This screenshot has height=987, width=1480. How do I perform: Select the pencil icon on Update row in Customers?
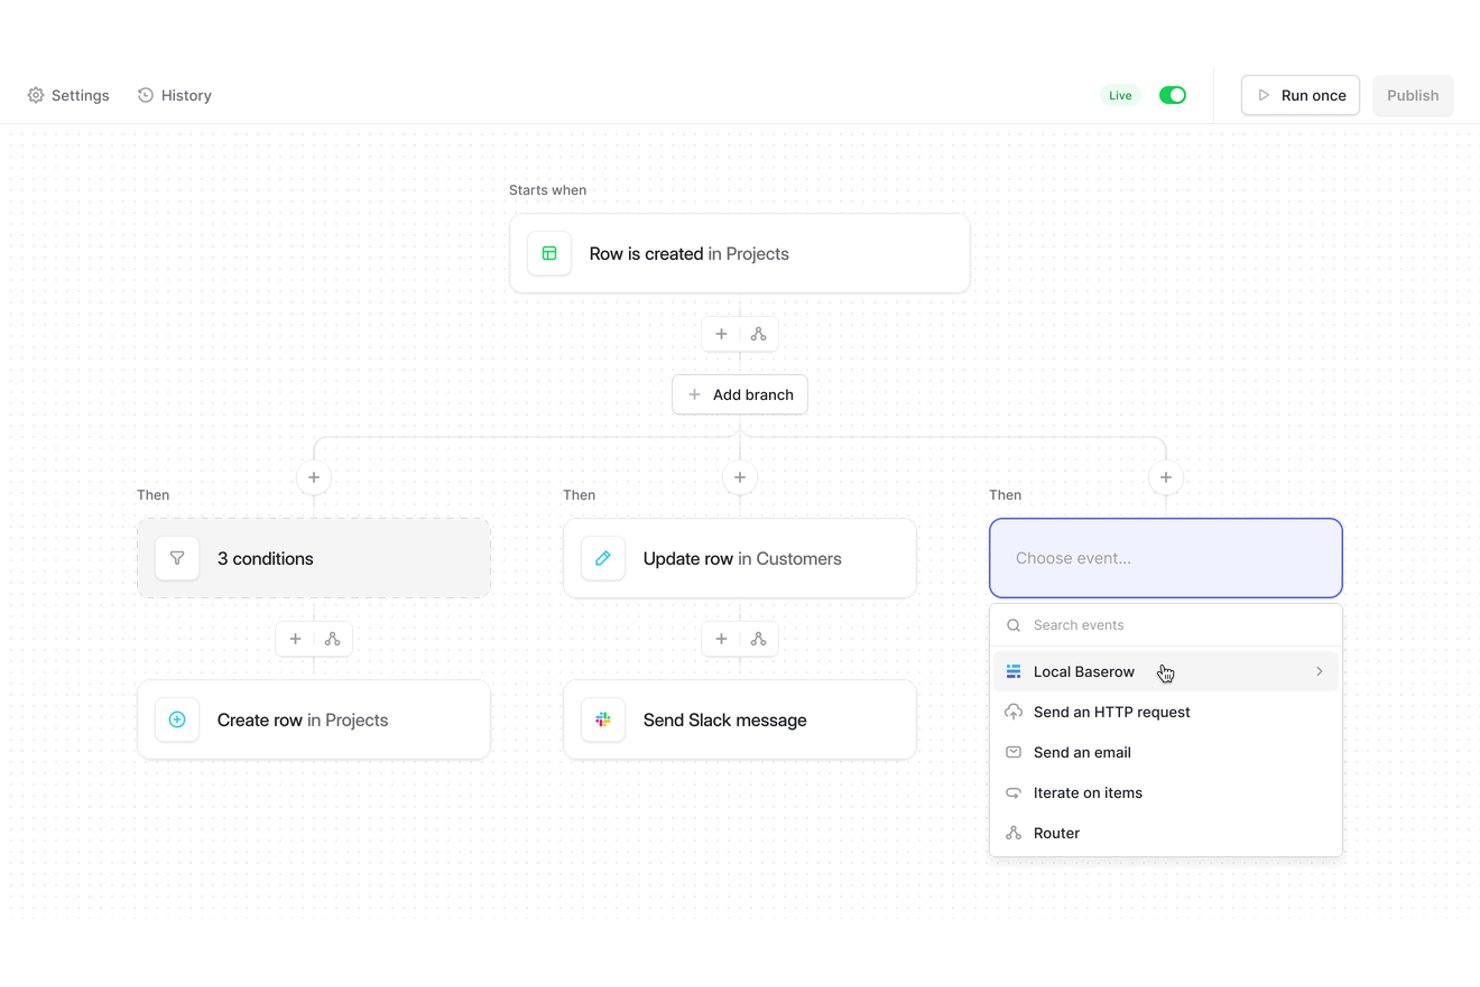click(x=603, y=559)
